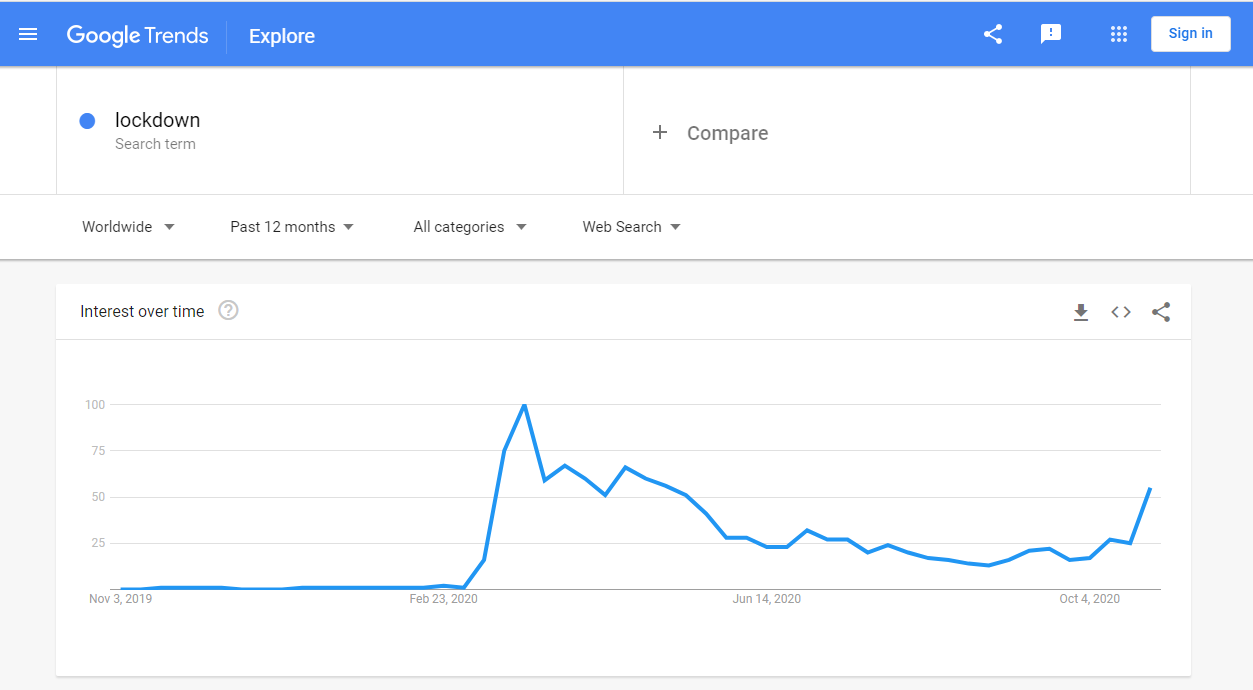Open the Interest over time help icon
The height and width of the screenshot is (690, 1253).
pos(228,311)
